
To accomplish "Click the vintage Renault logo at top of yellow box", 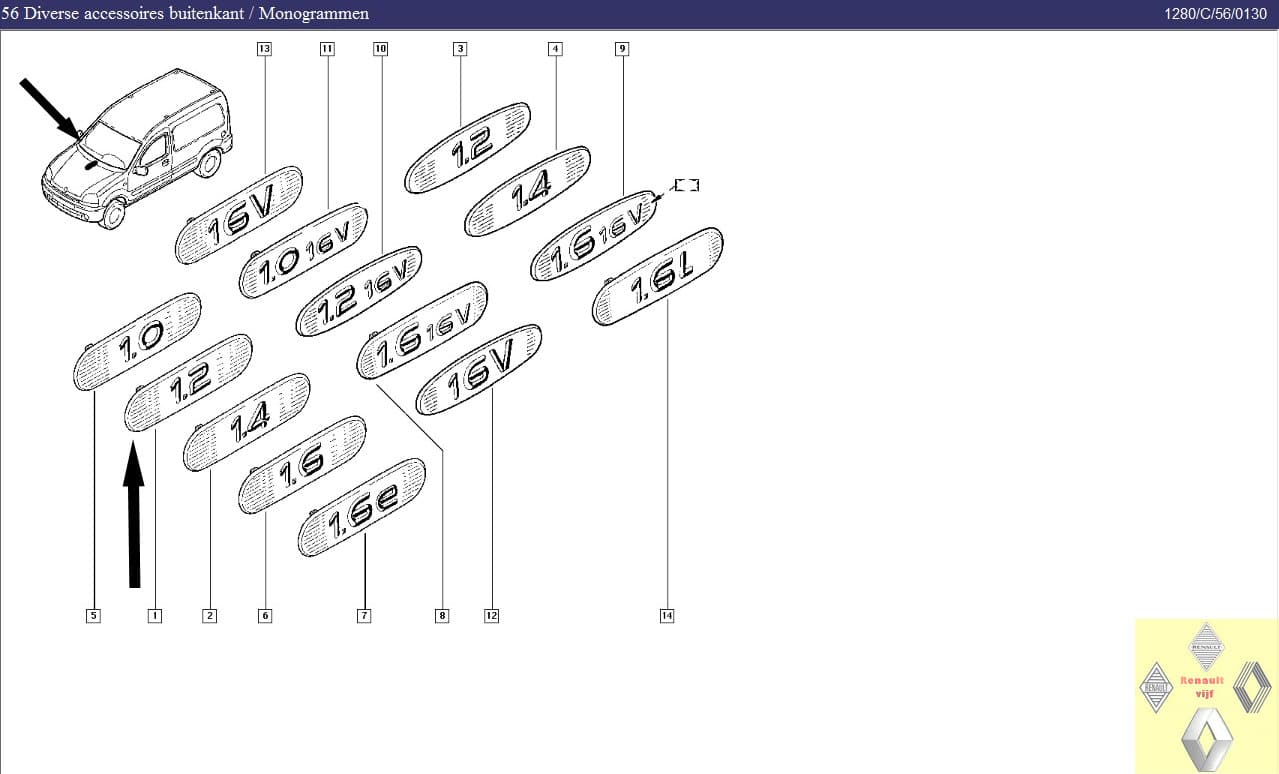I will [1207, 646].
